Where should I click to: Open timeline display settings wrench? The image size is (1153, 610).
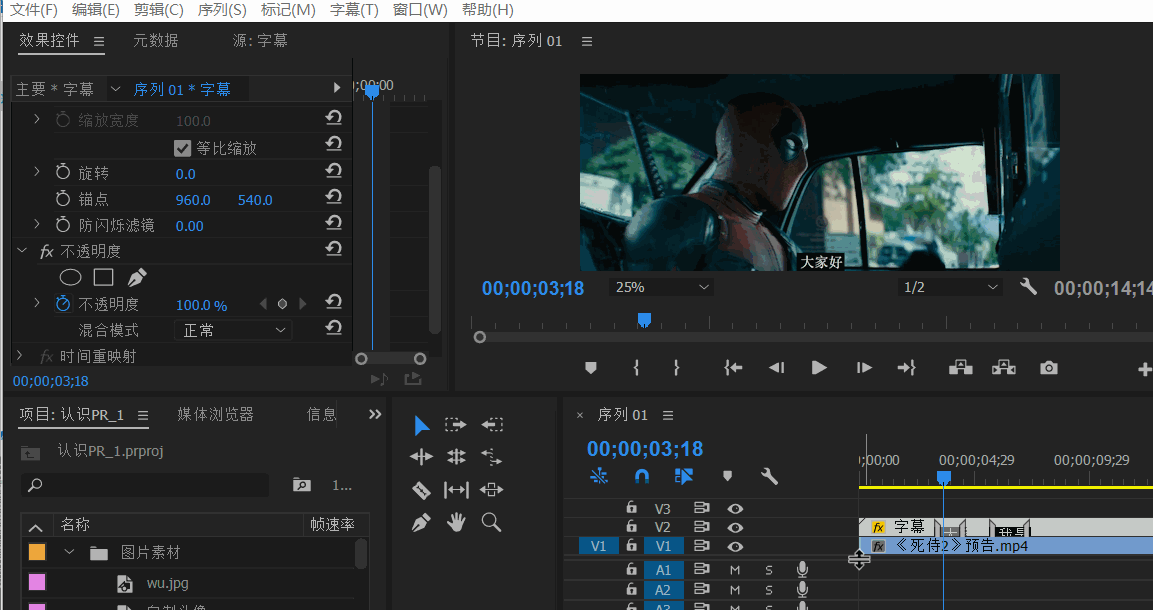769,476
